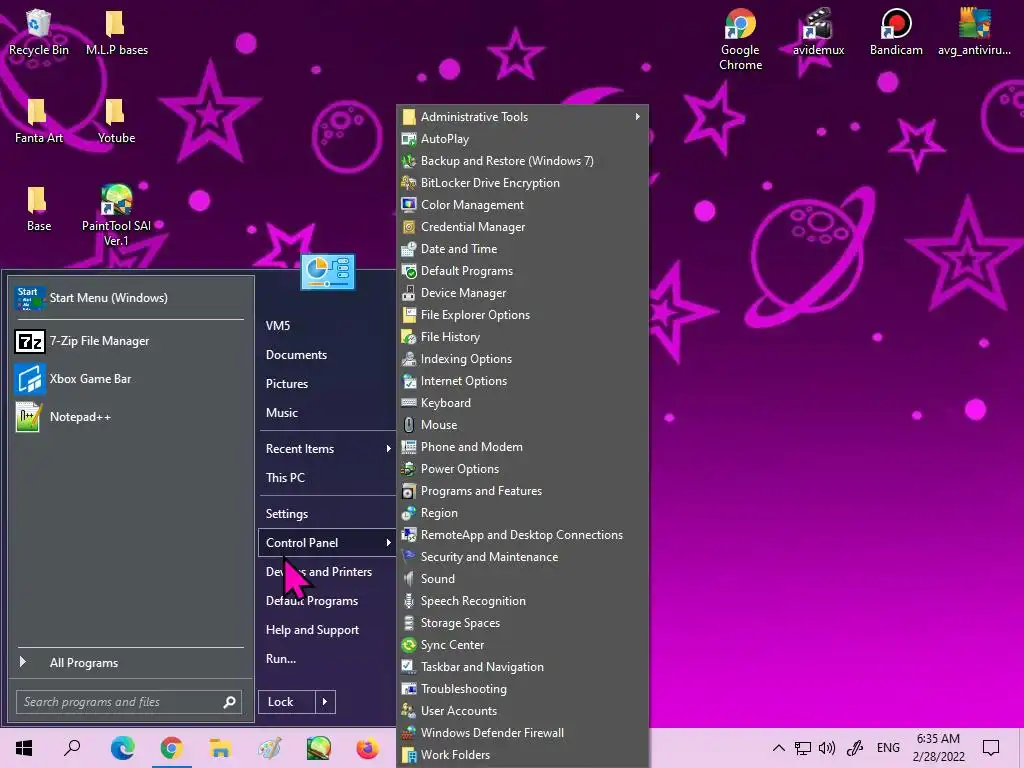This screenshot has height=768, width=1024.
Task: Click the taskbar search magnifier icon
Action: coord(72,748)
